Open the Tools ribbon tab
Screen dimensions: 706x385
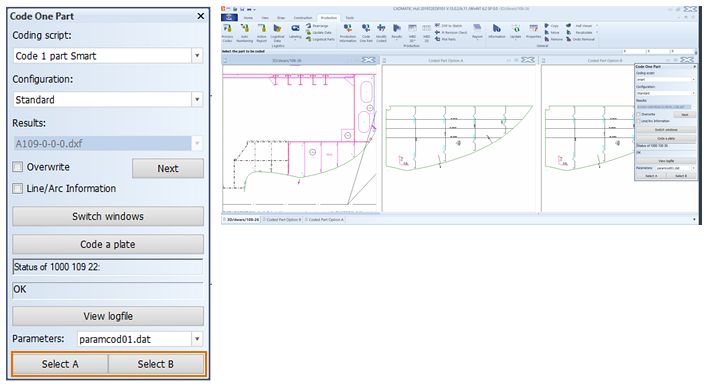pyautogui.click(x=349, y=18)
